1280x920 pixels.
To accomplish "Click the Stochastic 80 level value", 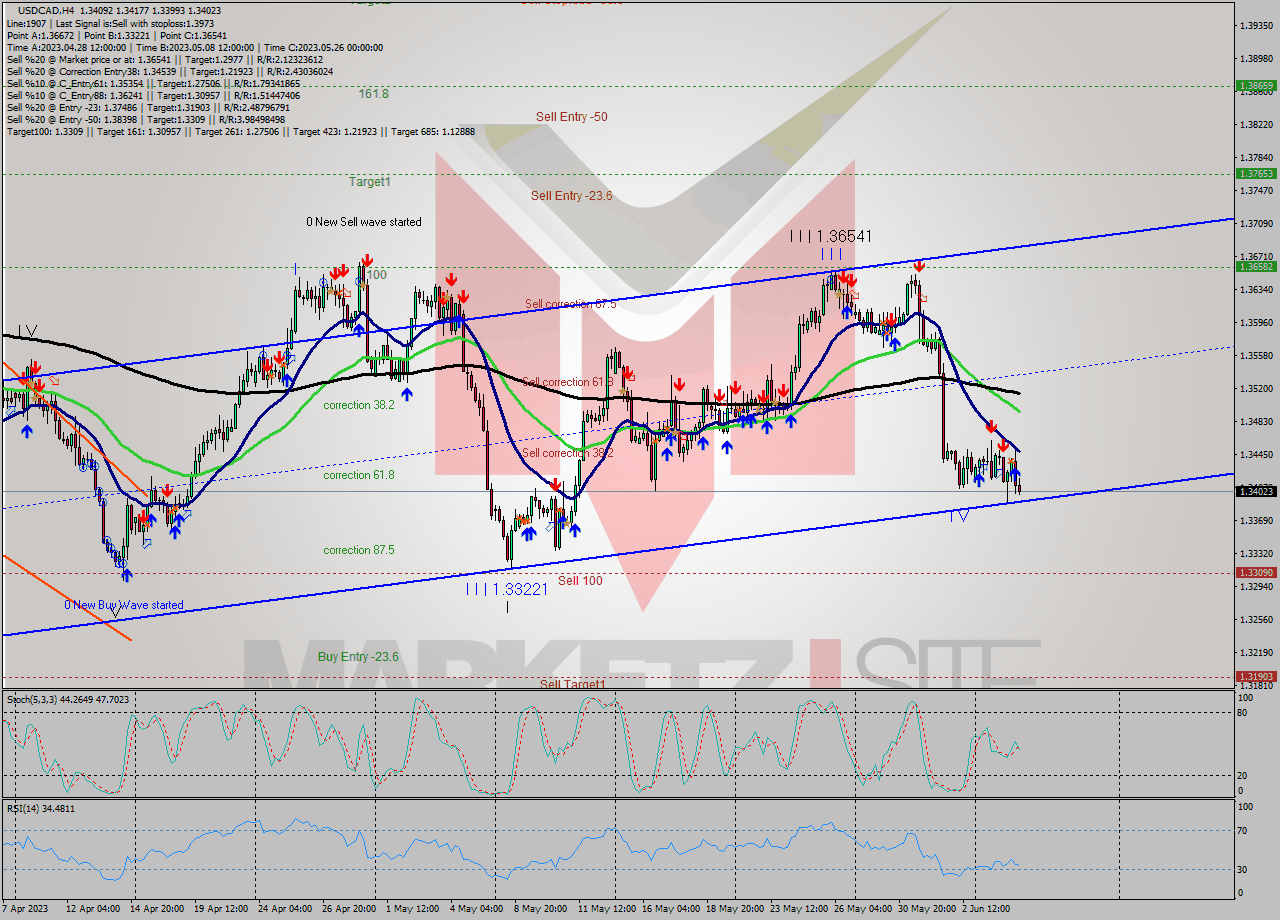I will pyautogui.click(x=1241, y=713).
